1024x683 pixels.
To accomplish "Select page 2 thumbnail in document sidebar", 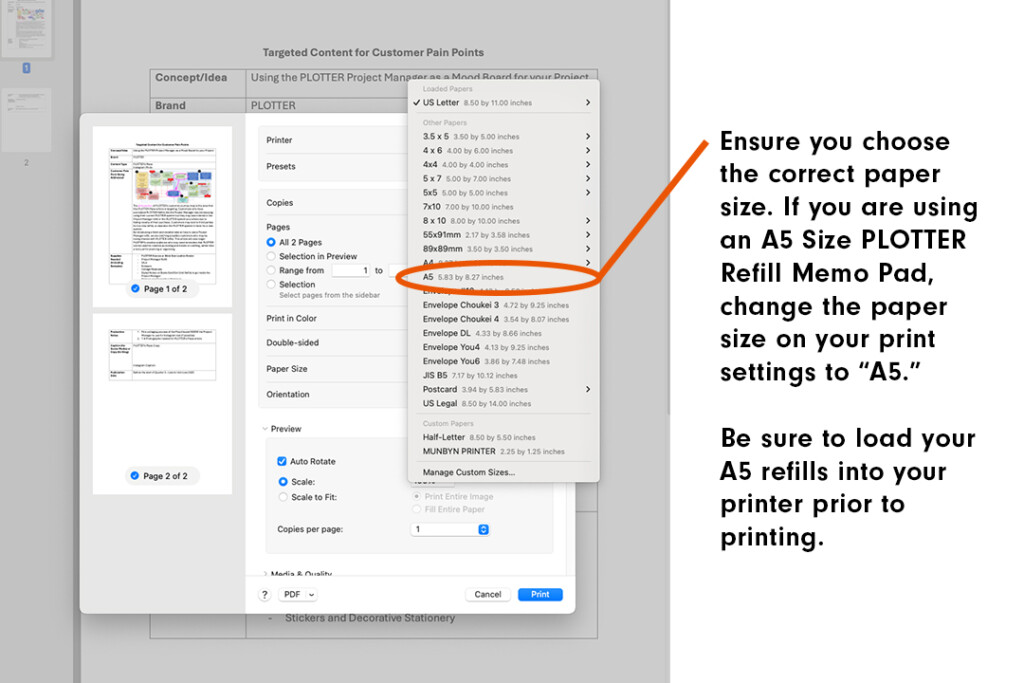I will click(26, 119).
